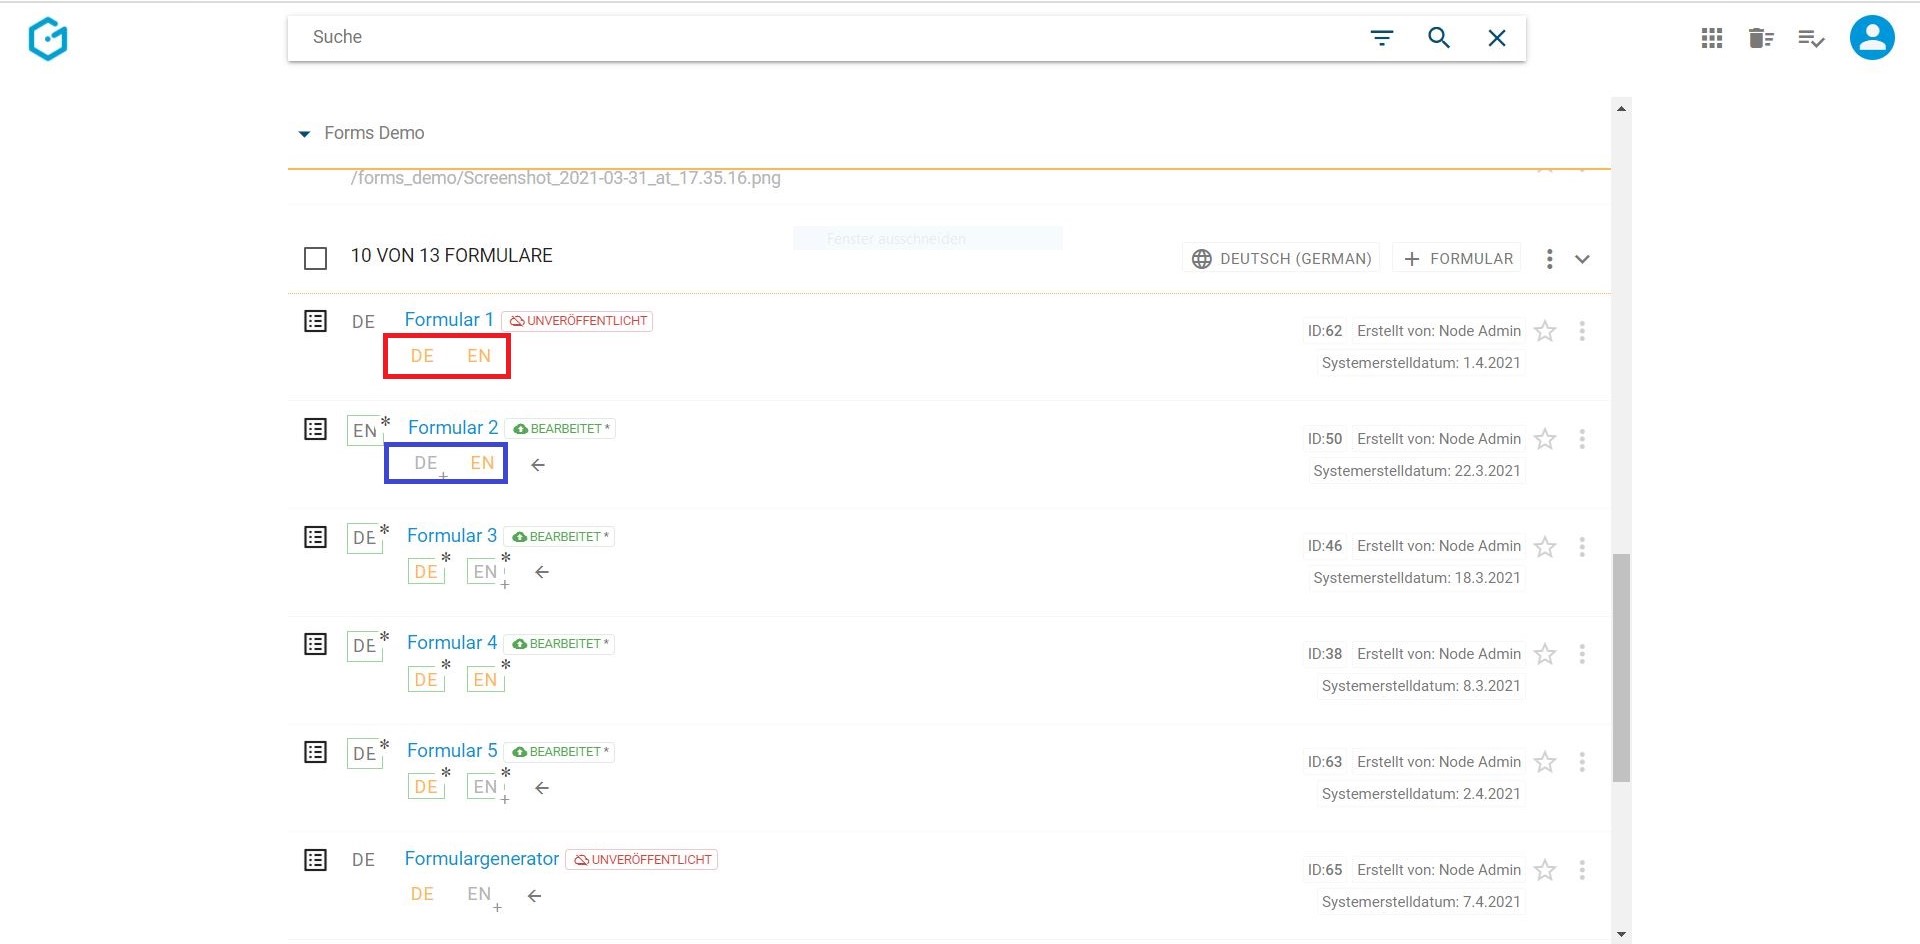Favorite Formular 4 with the star

point(1545,654)
